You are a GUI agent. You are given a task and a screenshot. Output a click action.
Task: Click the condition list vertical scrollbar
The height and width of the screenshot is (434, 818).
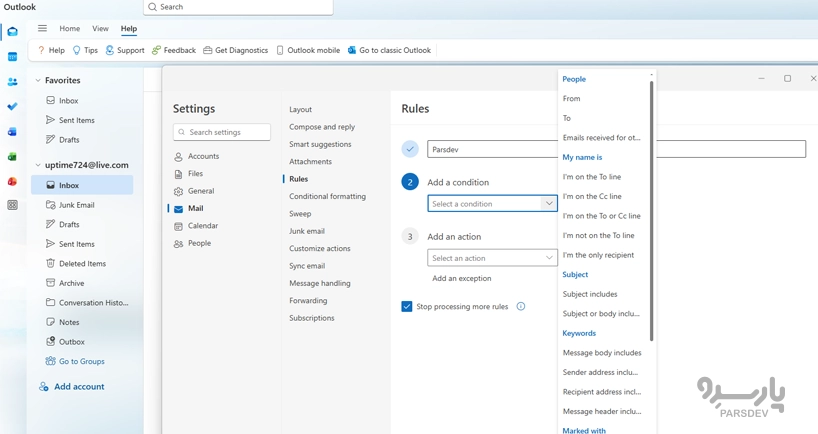point(652,200)
